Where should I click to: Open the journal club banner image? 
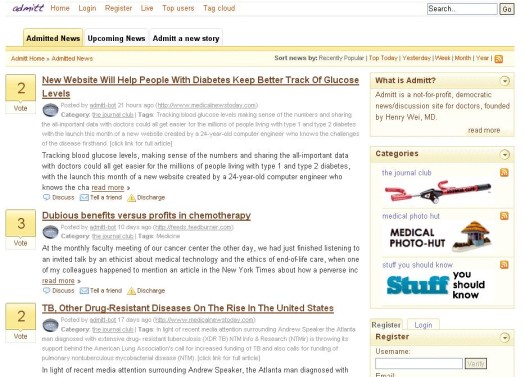pos(438,192)
